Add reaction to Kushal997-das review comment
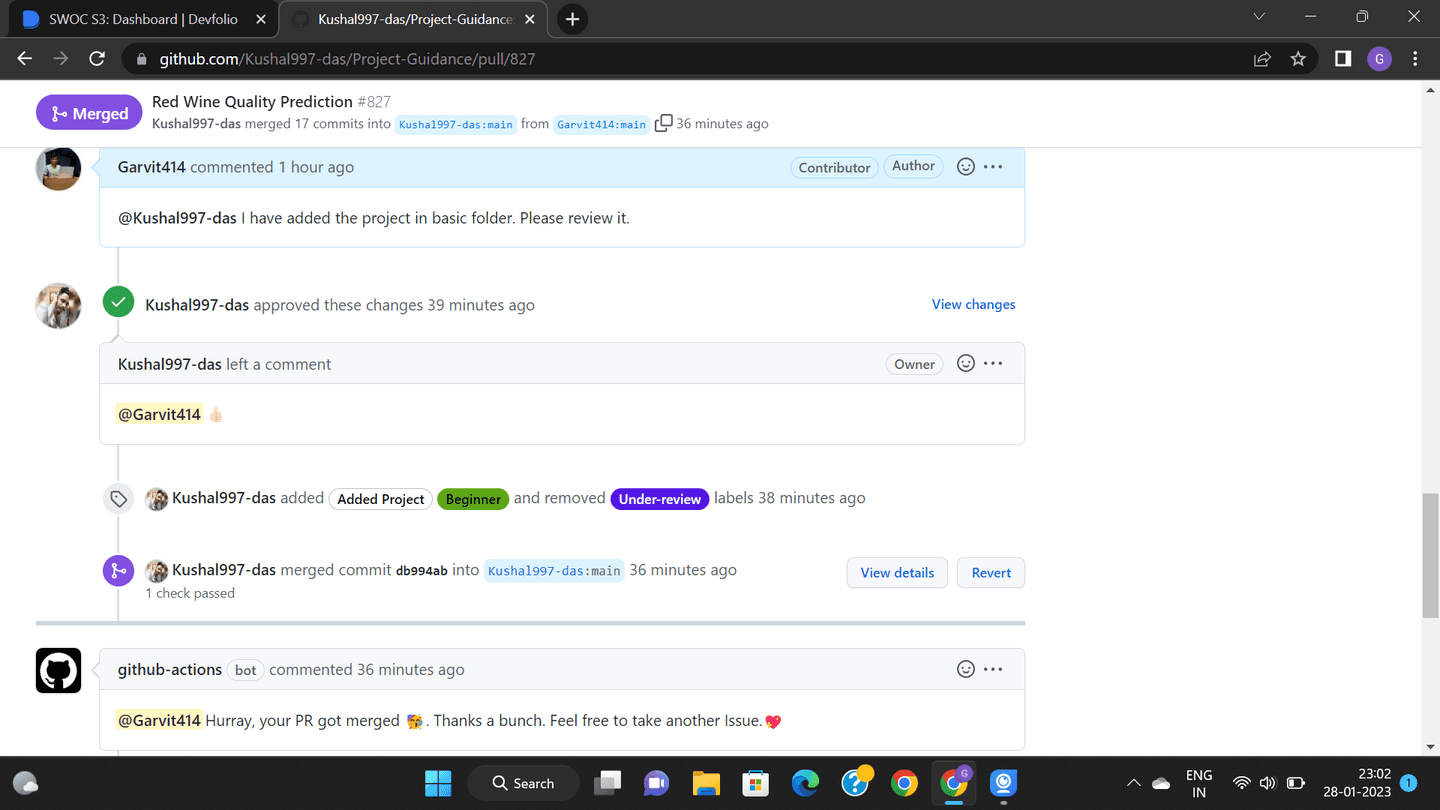 pyautogui.click(x=966, y=363)
